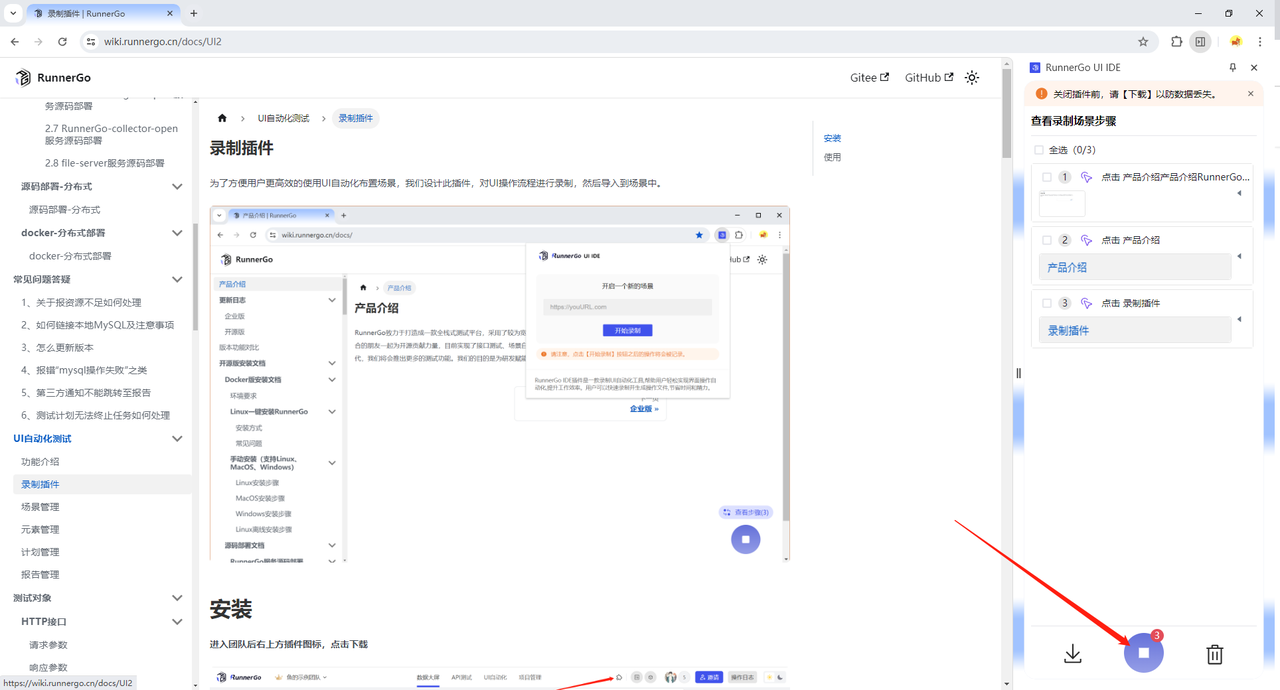Open the GitHub link in header

pyautogui.click(x=928, y=78)
